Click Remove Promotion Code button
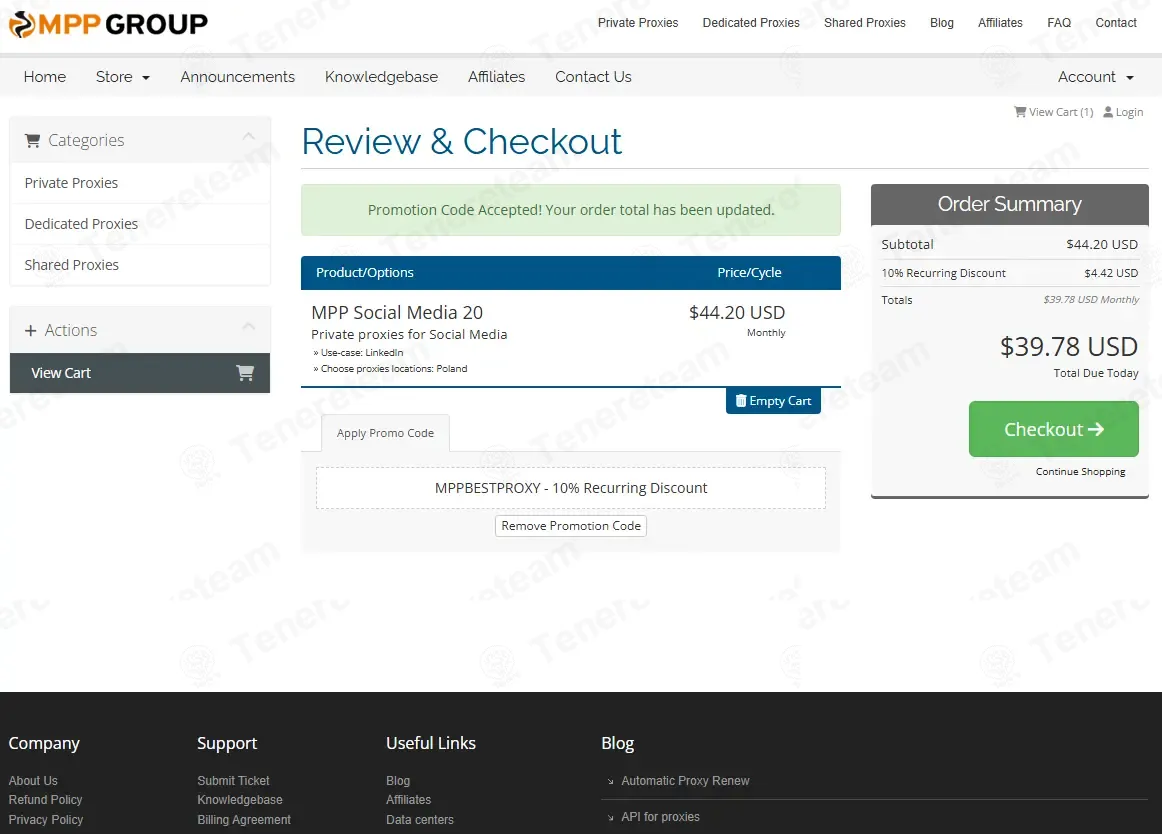This screenshot has height=834, width=1162. tap(571, 526)
